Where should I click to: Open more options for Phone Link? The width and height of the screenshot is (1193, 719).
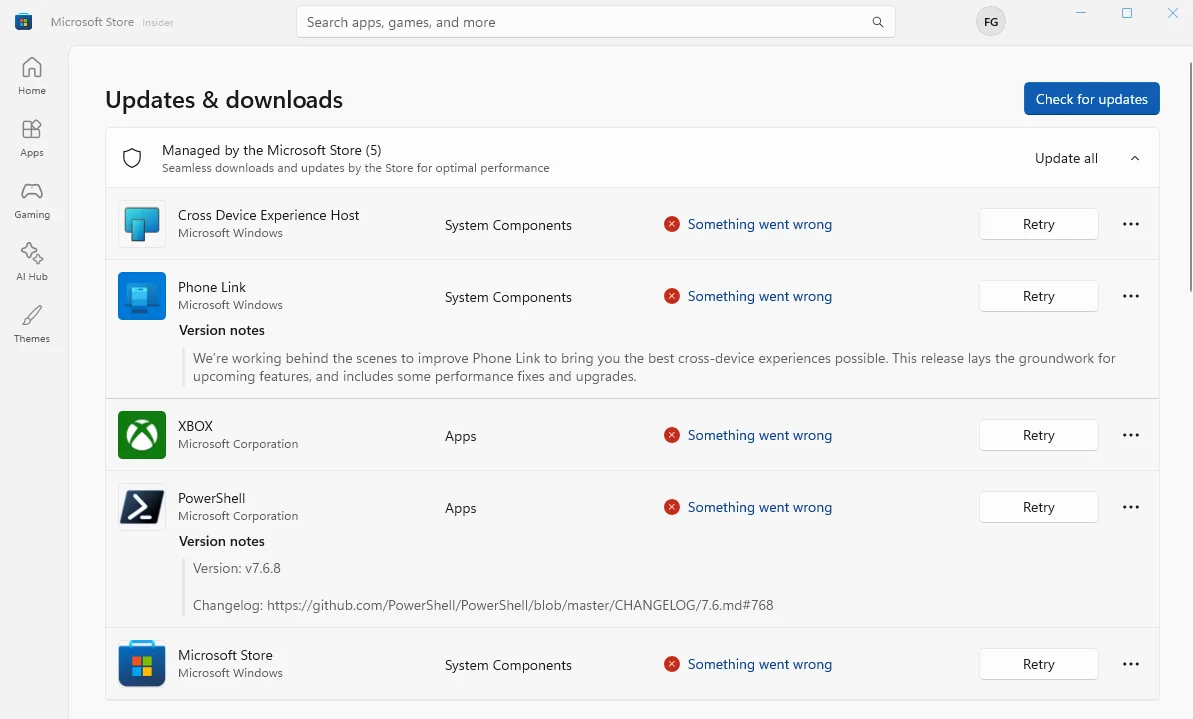[1131, 296]
